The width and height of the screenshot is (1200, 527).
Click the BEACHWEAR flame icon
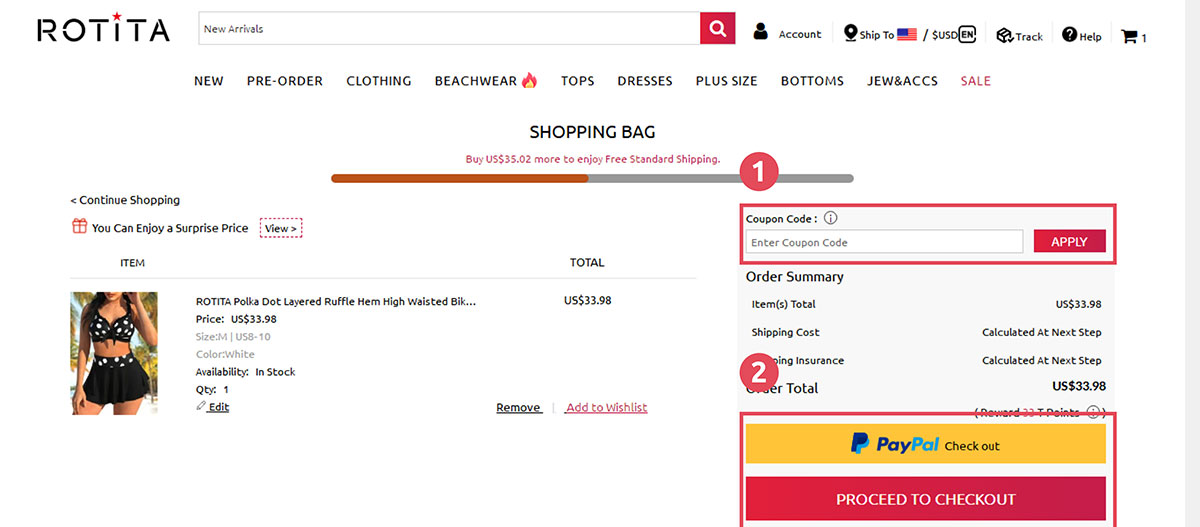[x=529, y=80]
